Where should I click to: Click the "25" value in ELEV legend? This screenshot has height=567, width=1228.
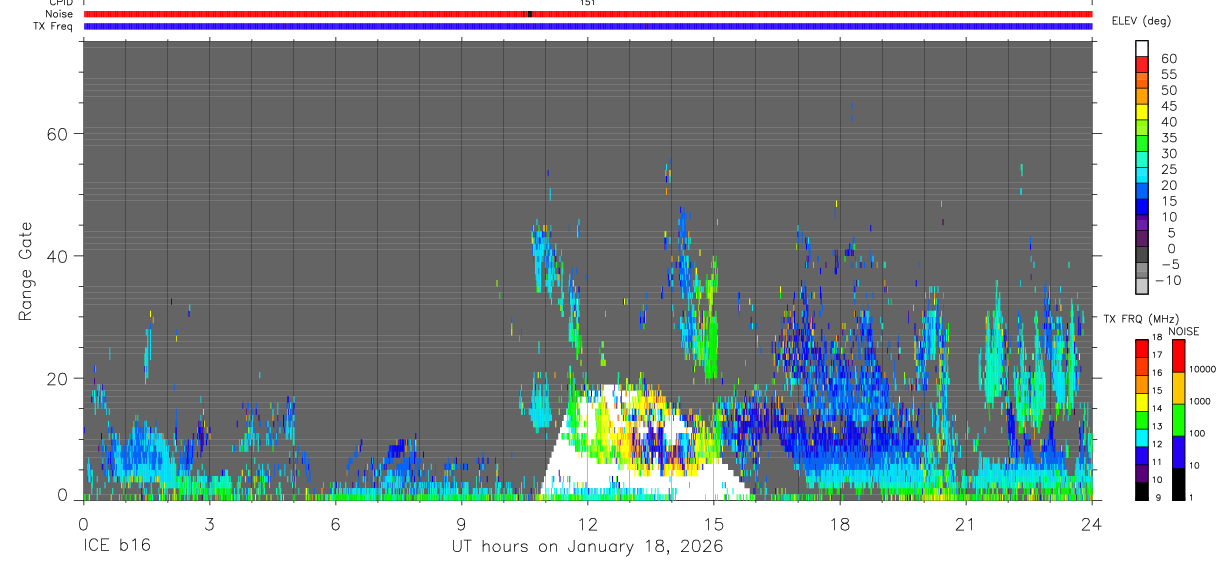coord(1168,170)
